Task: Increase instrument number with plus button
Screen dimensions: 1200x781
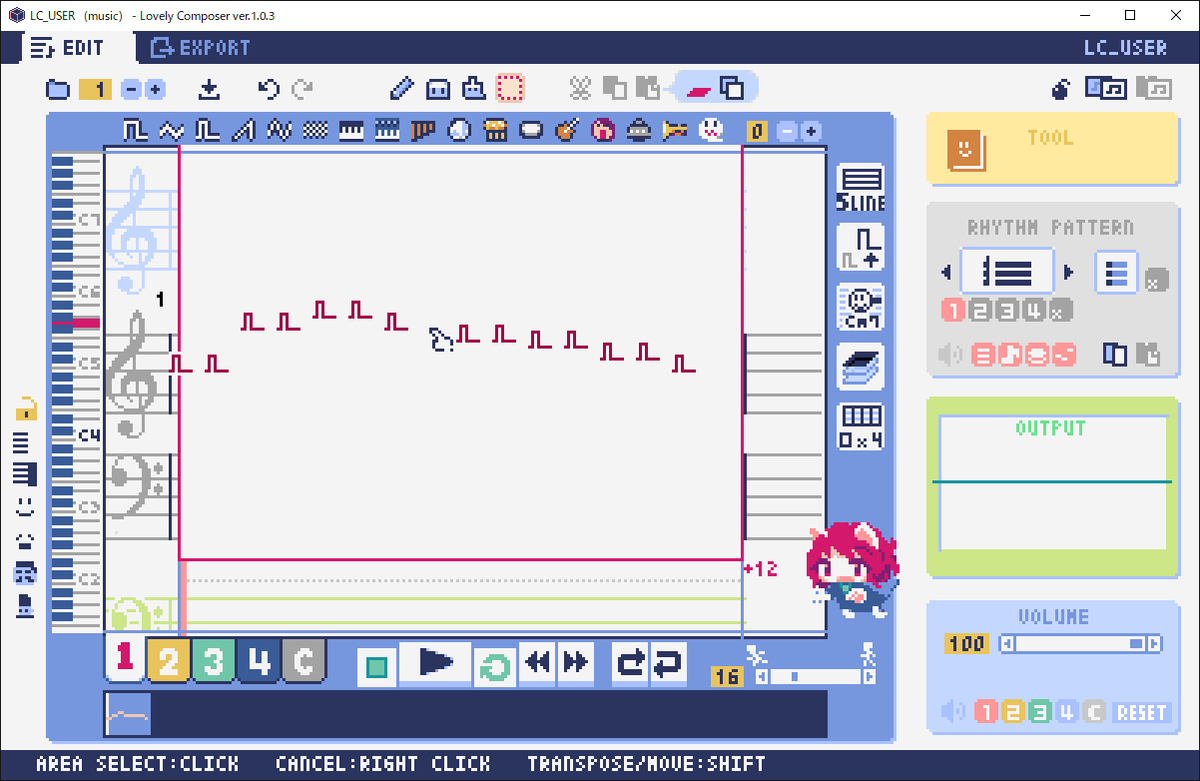Action: 810,131
